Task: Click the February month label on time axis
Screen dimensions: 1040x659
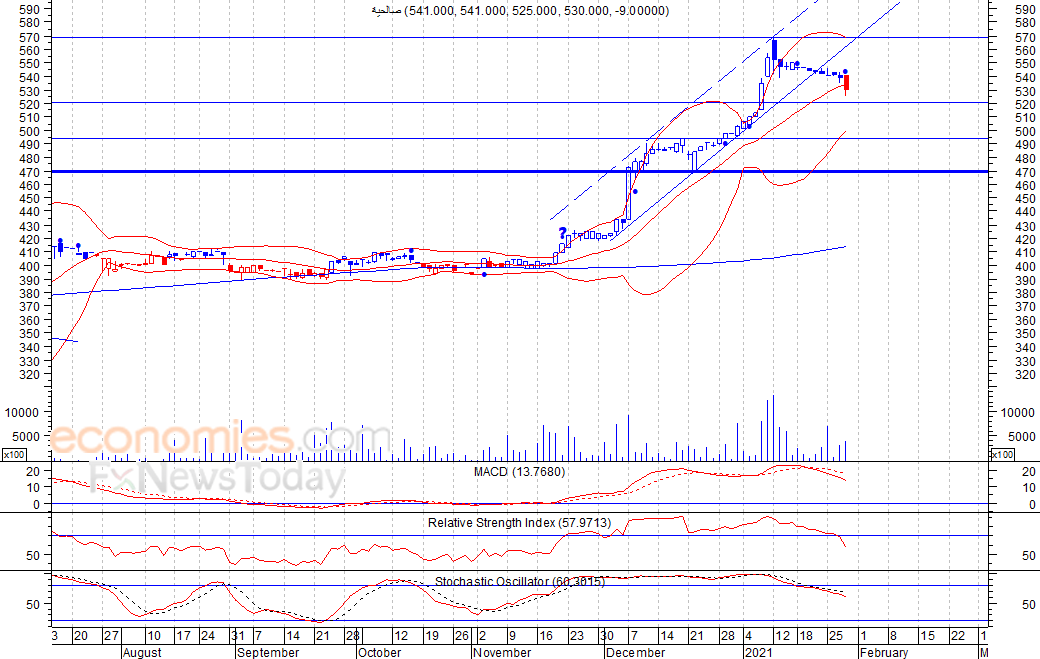Action: [x=883, y=652]
